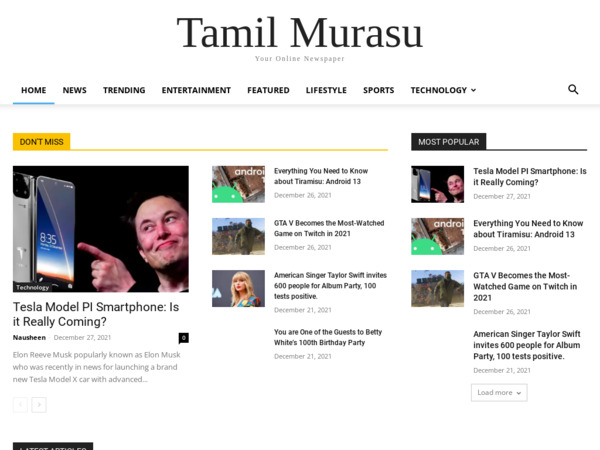Open the Entertainment menu item
600x450 pixels.
pyautogui.click(x=196, y=90)
